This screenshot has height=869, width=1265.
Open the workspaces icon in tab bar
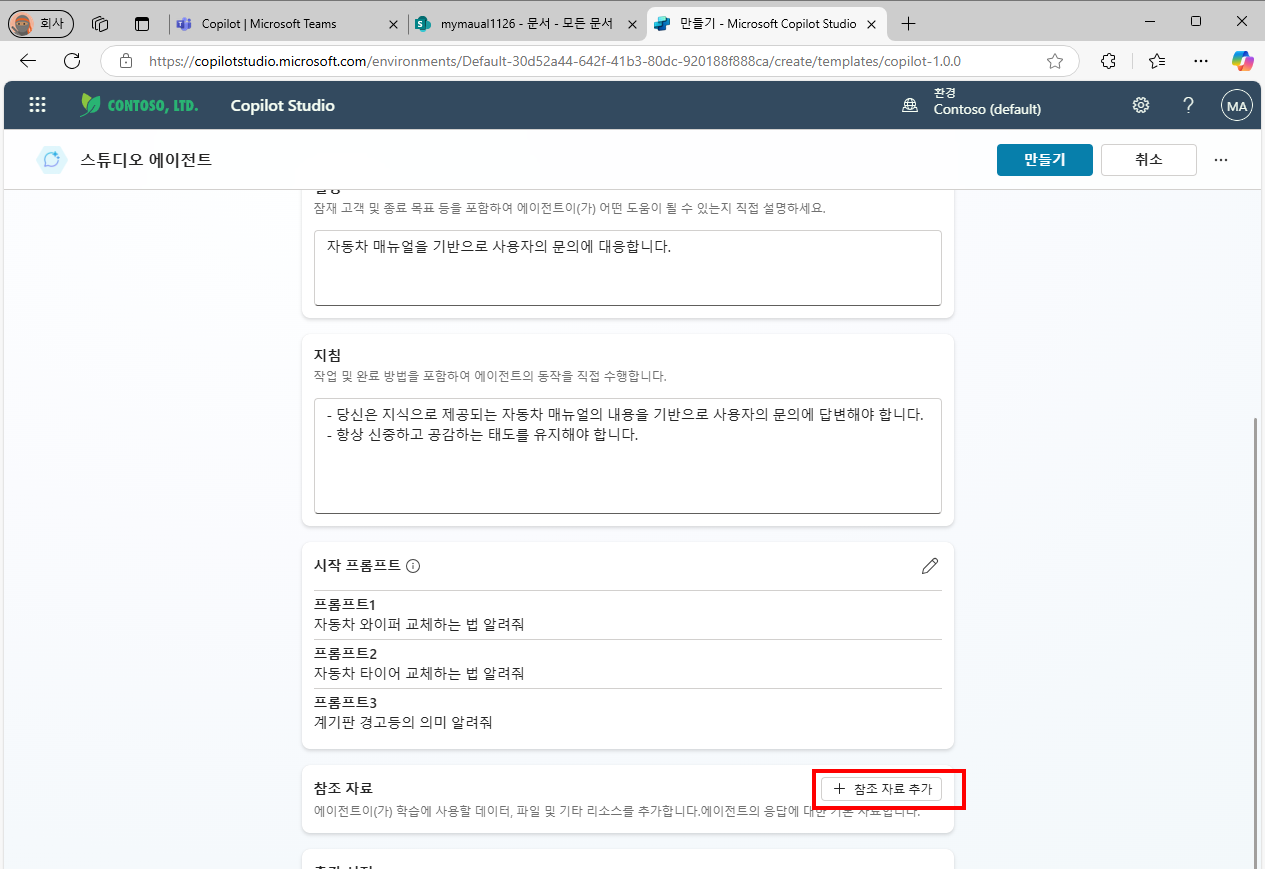[99, 23]
